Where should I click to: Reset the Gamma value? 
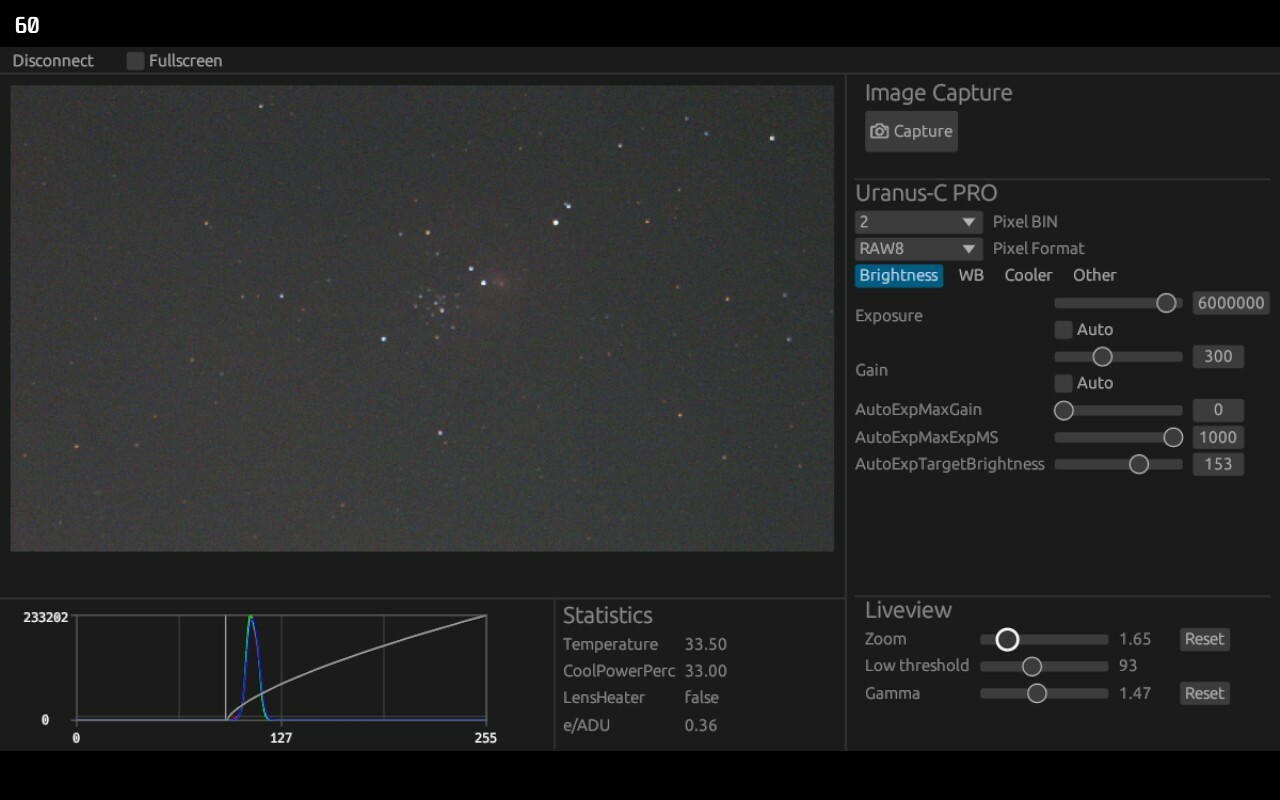[1203, 693]
